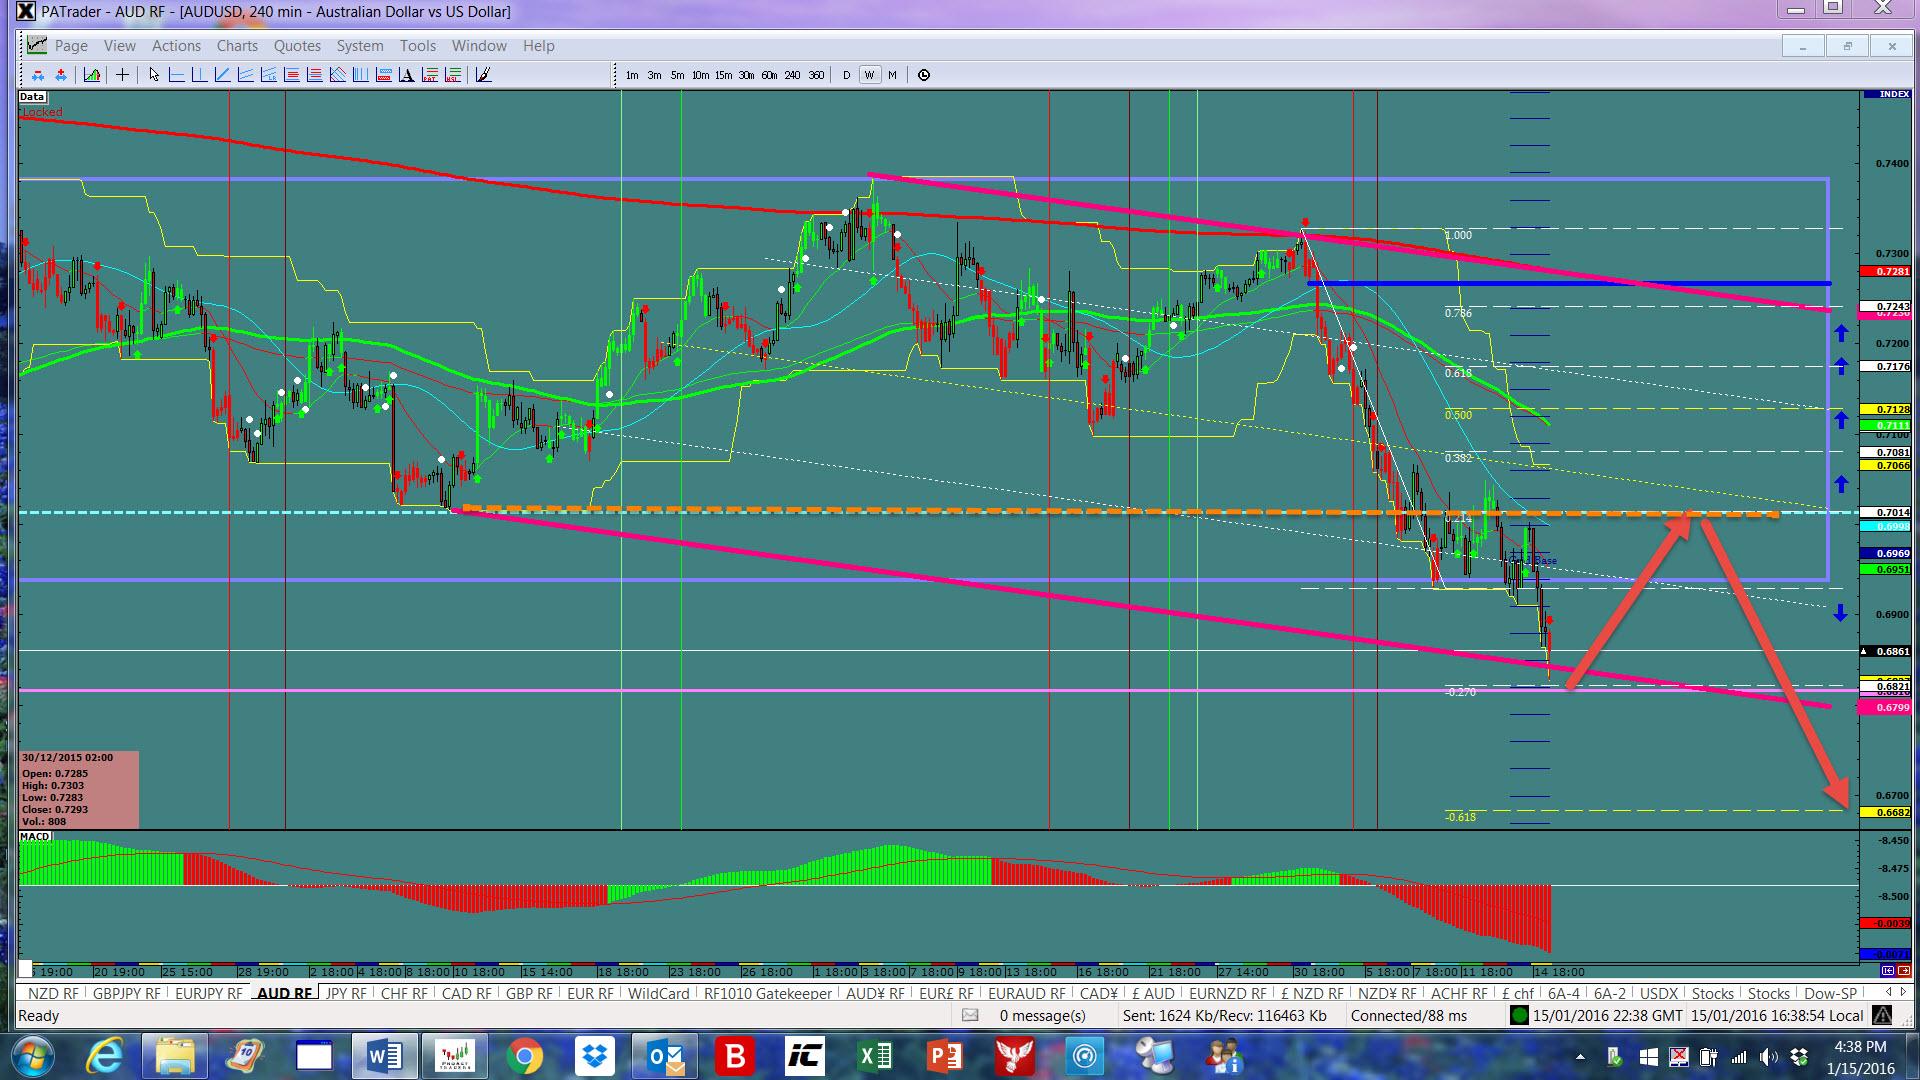This screenshot has width=1920, height=1080.
Task: Switch to the EURJPY RF tab
Action: pos(208,994)
